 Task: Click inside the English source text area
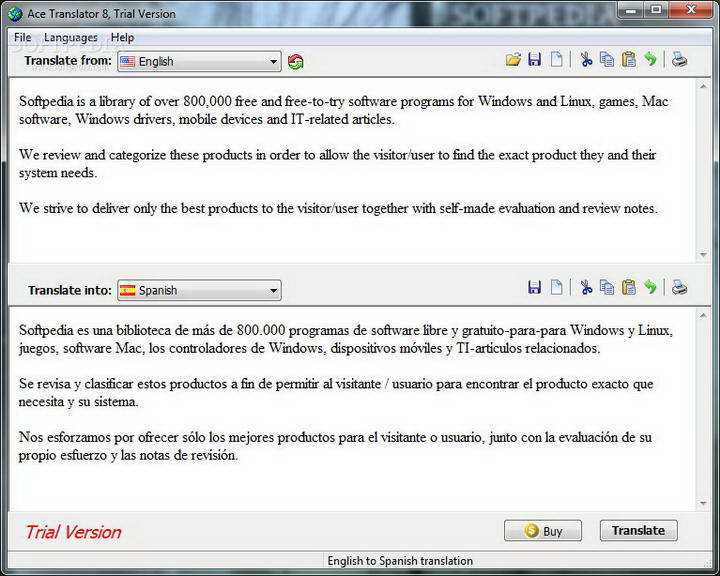tap(351, 170)
